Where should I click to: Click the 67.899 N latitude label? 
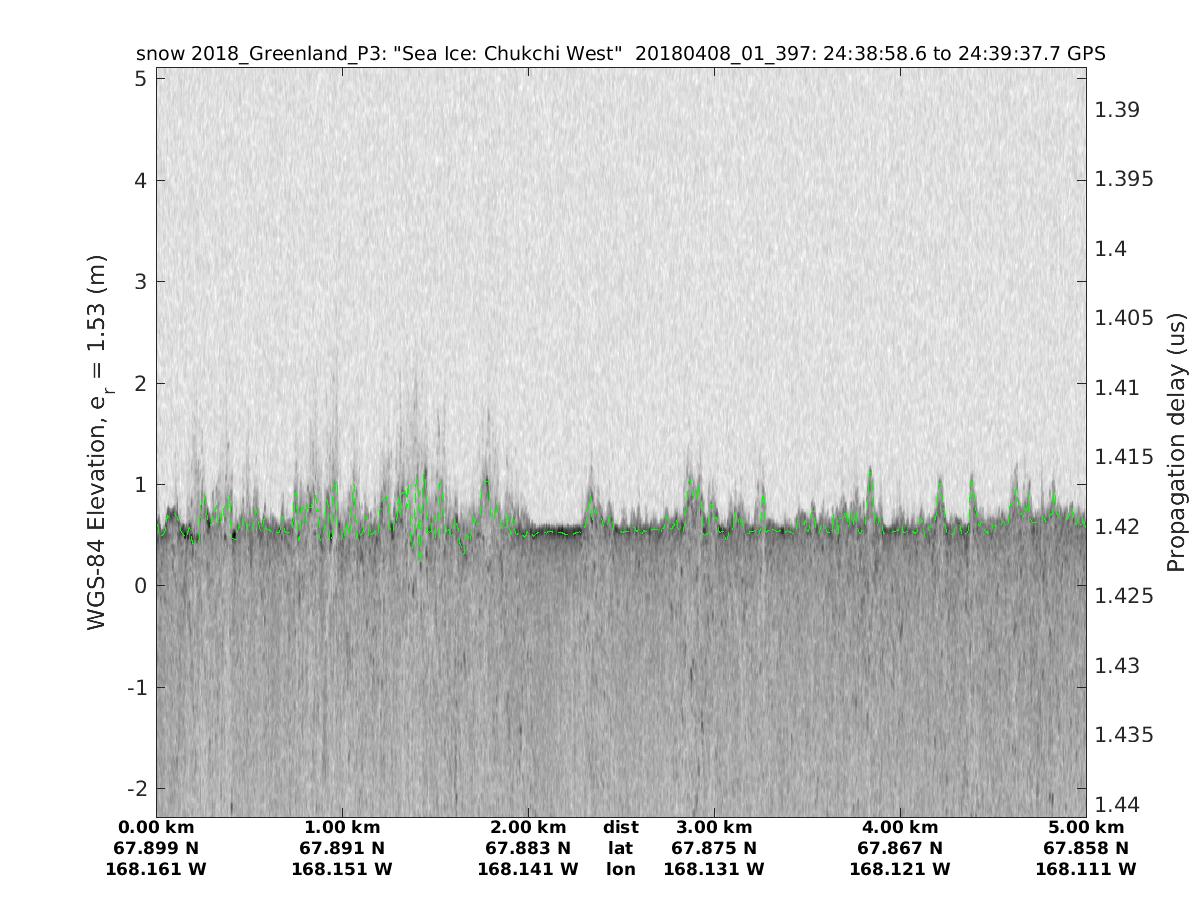[156, 849]
